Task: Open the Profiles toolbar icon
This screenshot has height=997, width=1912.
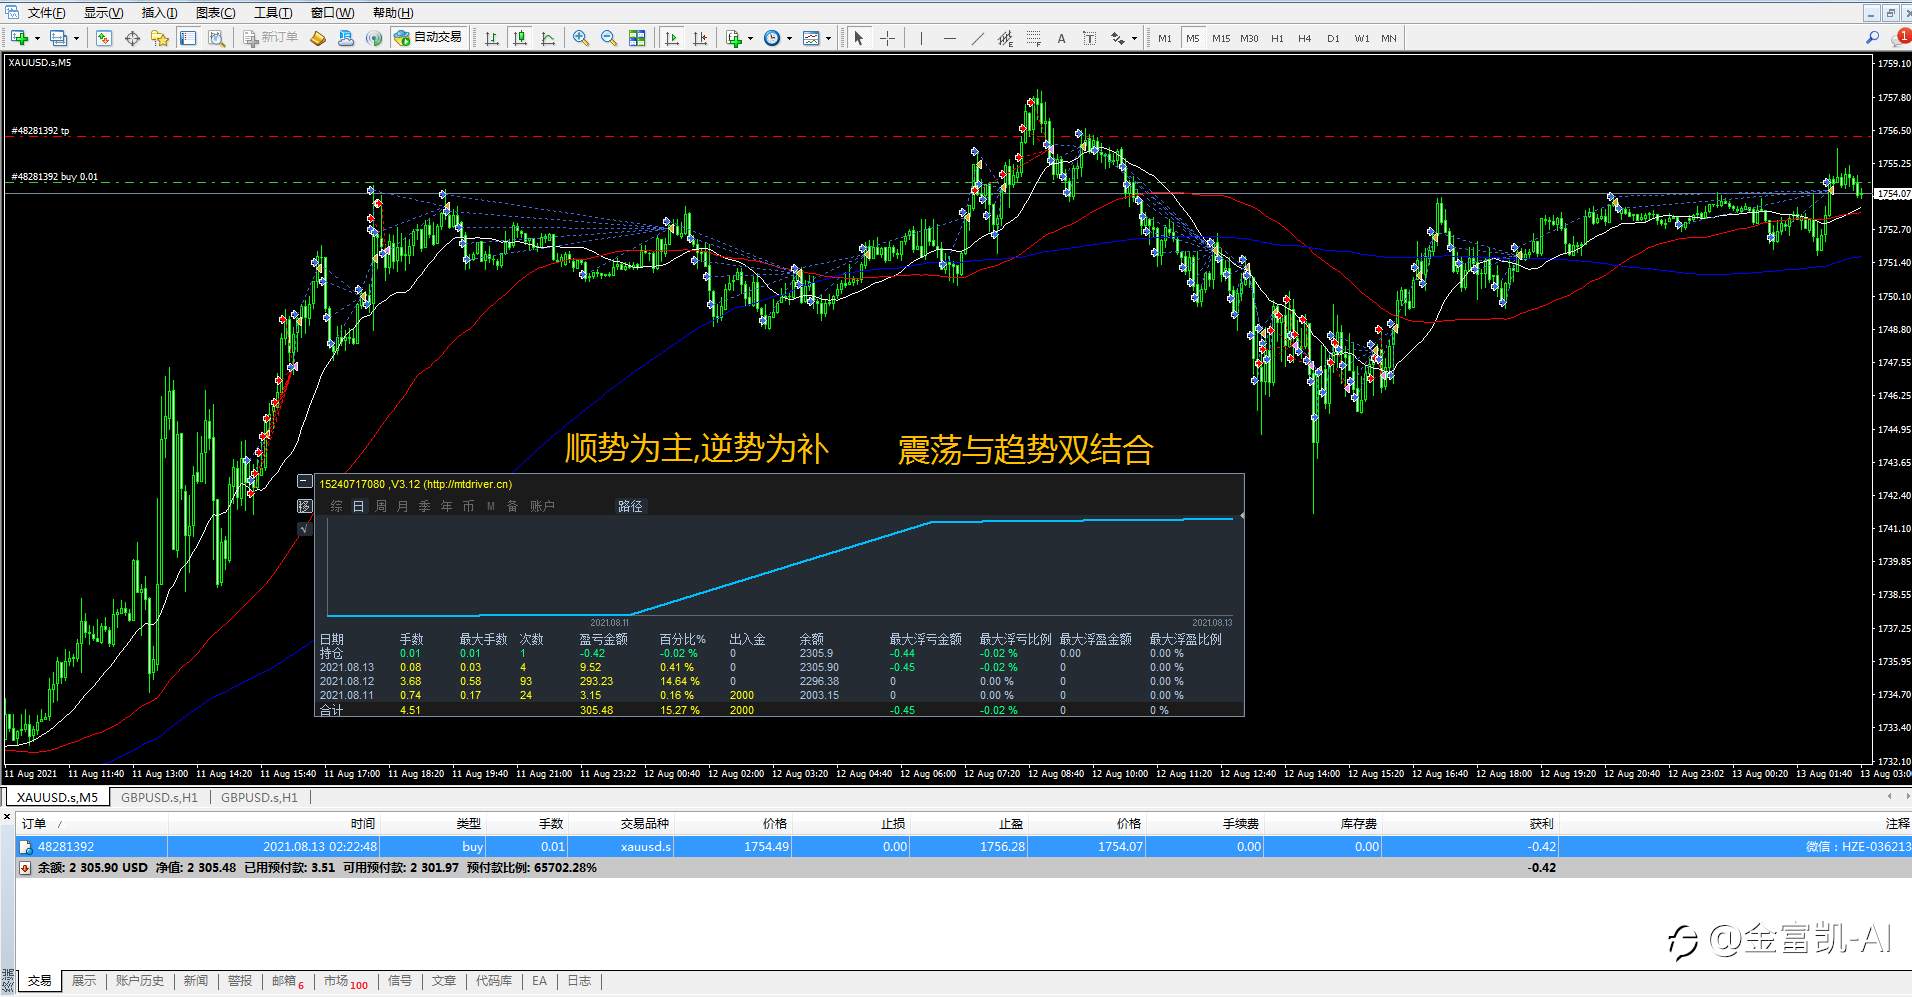Action: click(59, 38)
